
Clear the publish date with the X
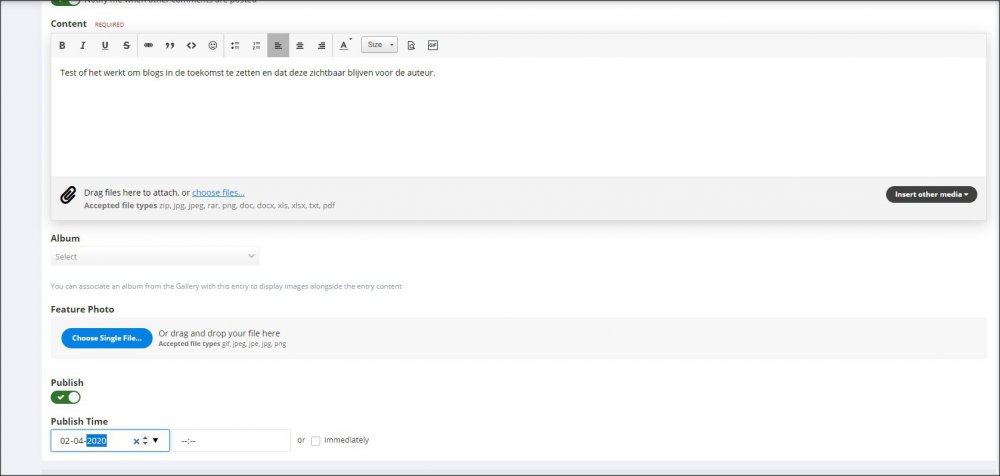136,441
